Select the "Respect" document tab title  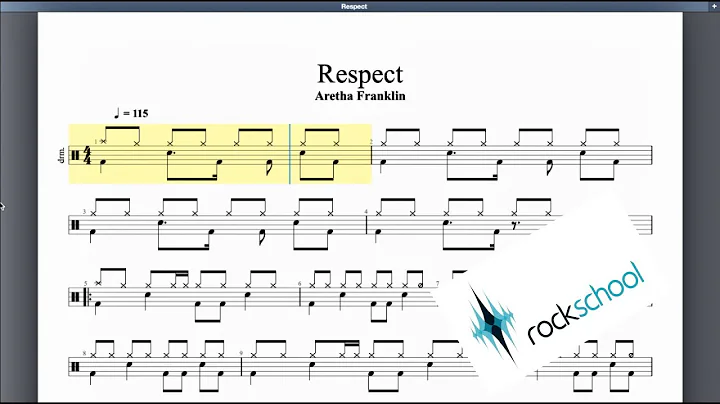pos(354,6)
